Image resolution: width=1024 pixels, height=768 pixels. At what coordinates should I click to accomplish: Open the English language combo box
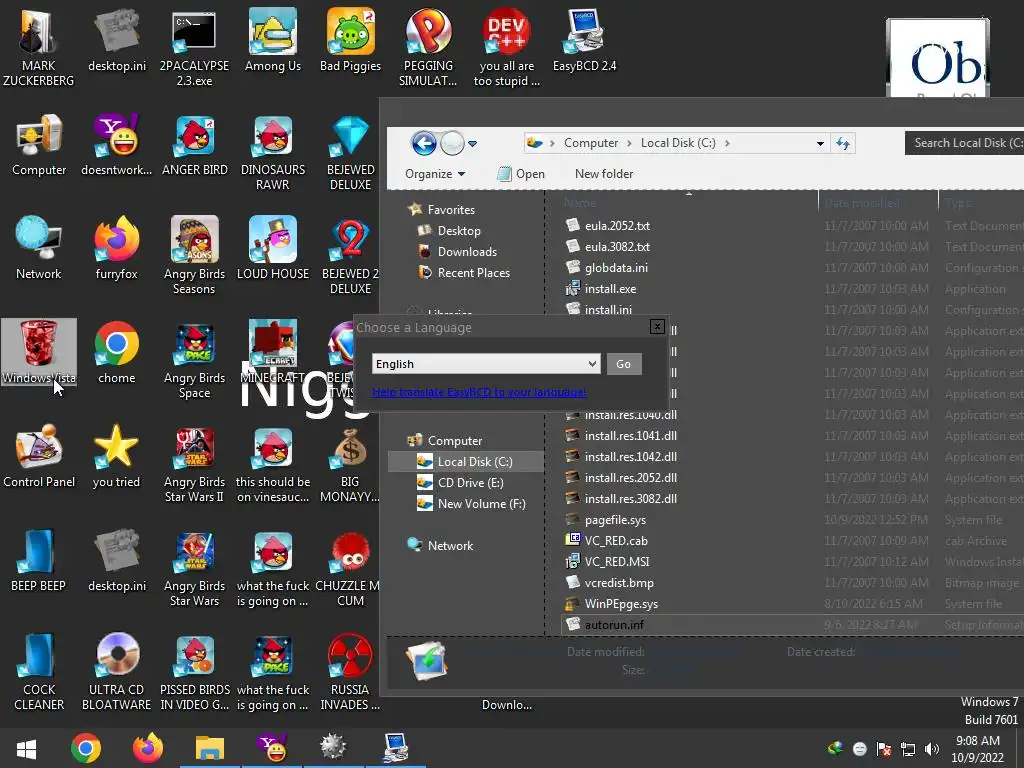point(486,364)
